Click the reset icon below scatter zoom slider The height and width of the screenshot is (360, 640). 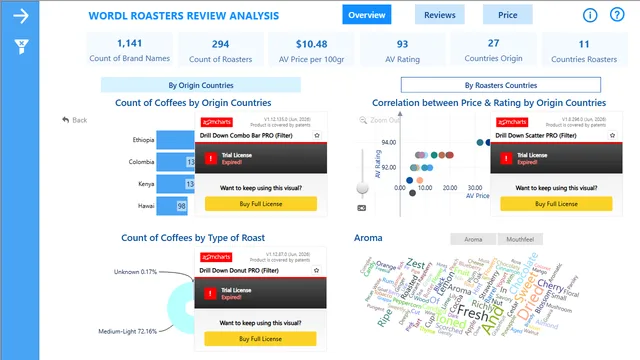362,208
